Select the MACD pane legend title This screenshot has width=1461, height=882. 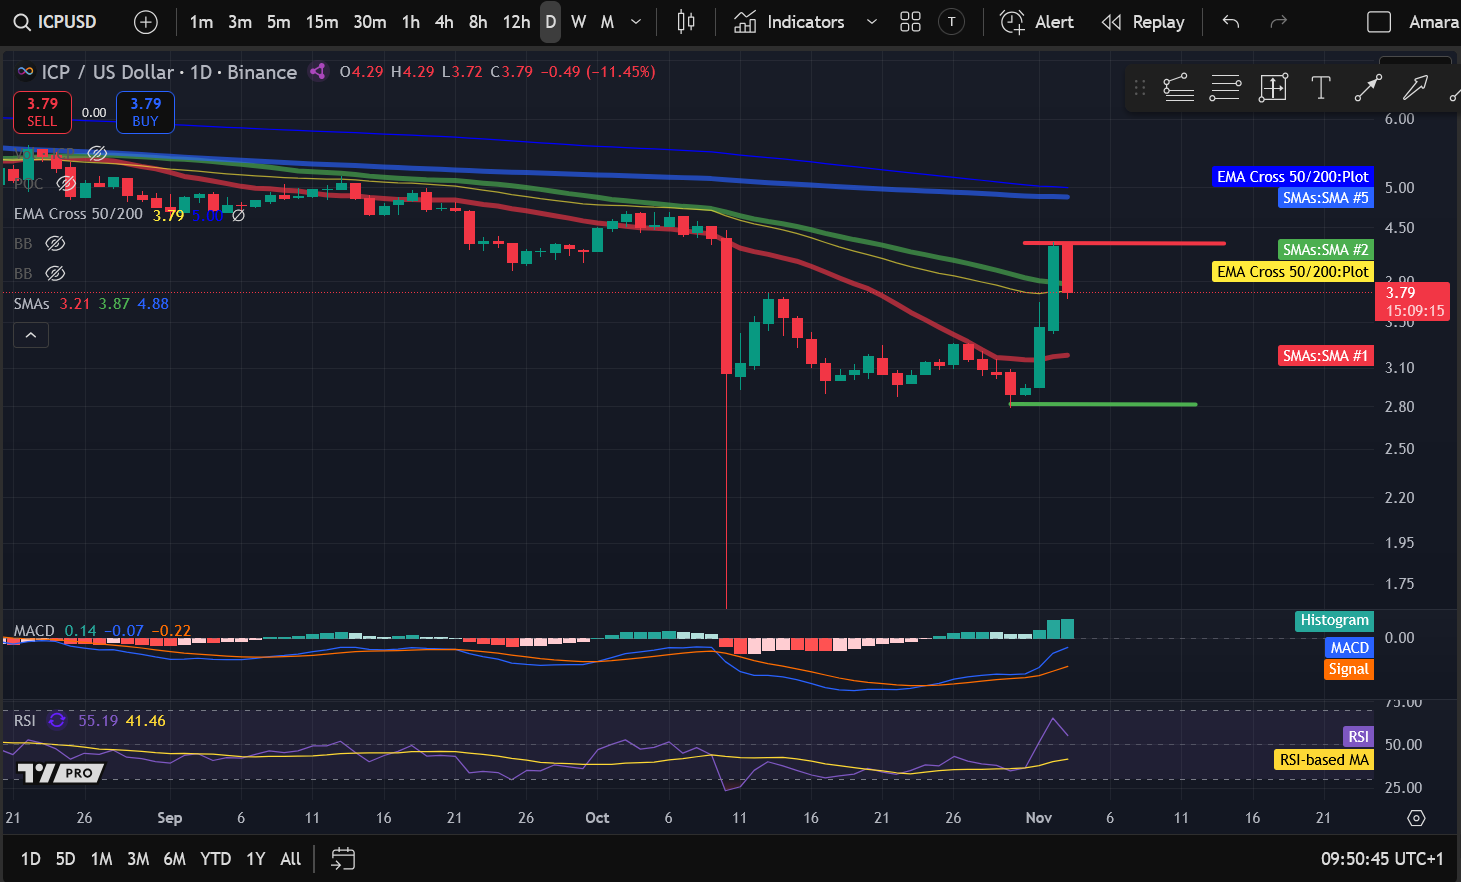pyautogui.click(x=34, y=631)
